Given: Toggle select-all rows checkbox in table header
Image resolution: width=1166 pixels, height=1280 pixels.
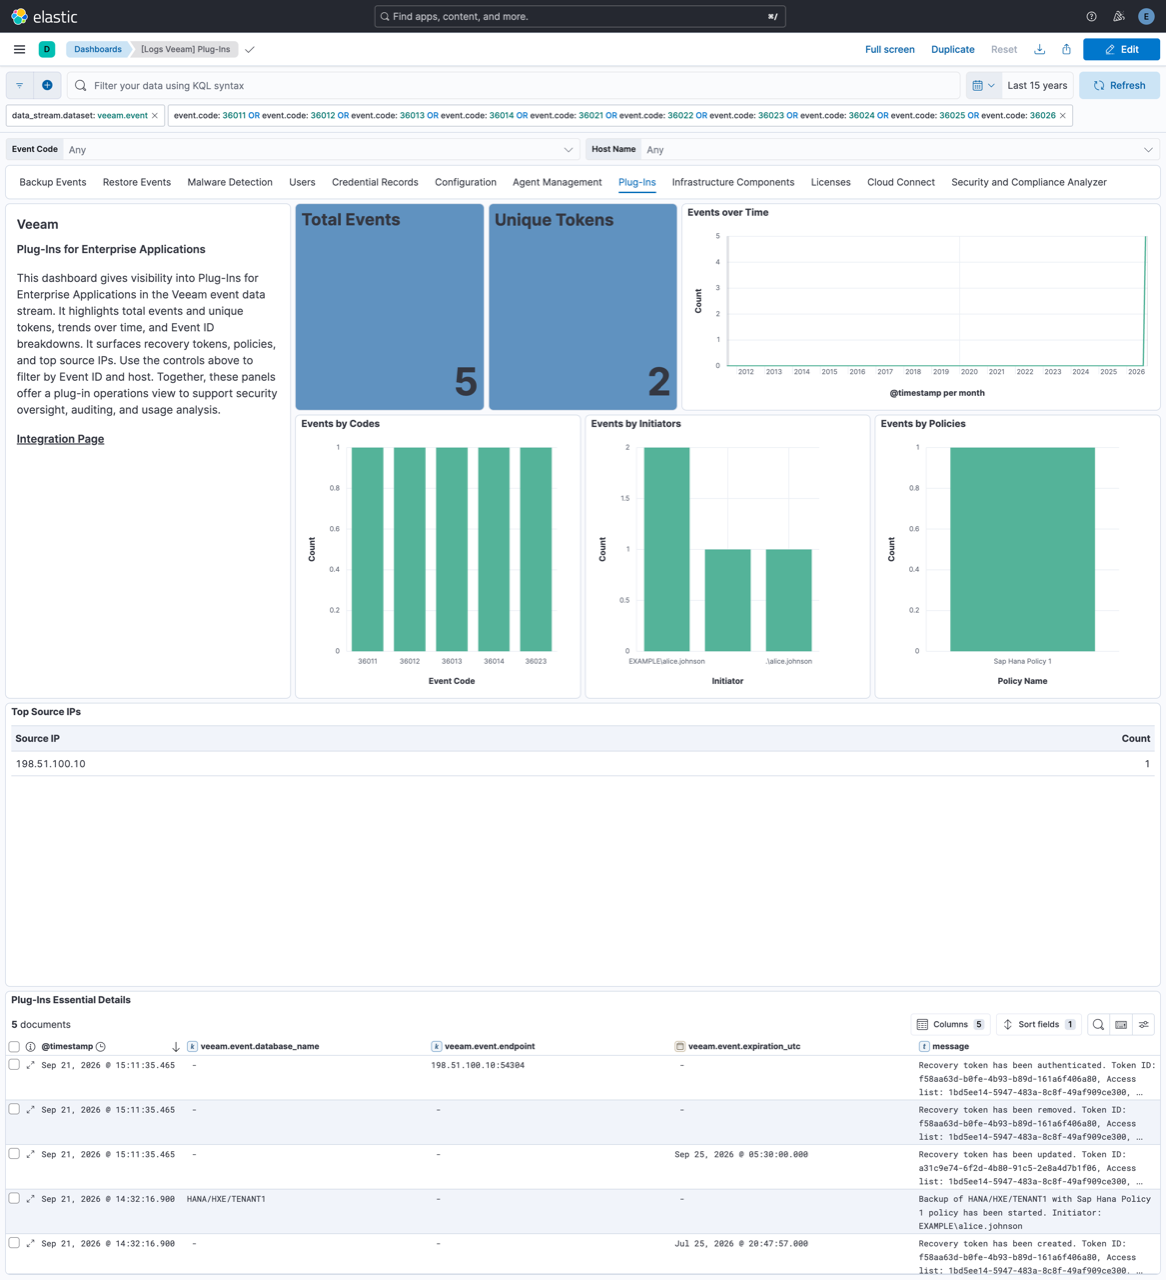Looking at the screenshot, I should click(14, 1047).
